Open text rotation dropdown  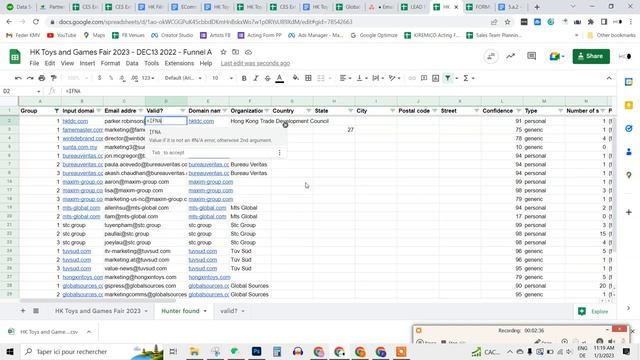(x=394, y=78)
